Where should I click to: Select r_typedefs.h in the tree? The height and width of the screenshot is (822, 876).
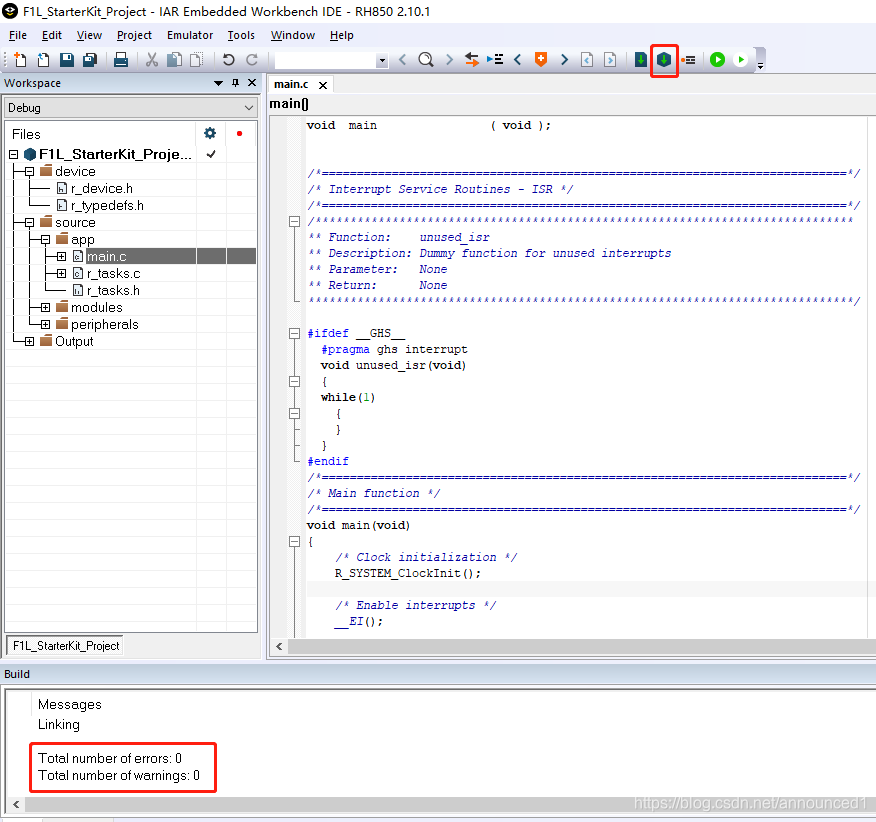click(107, 206)
